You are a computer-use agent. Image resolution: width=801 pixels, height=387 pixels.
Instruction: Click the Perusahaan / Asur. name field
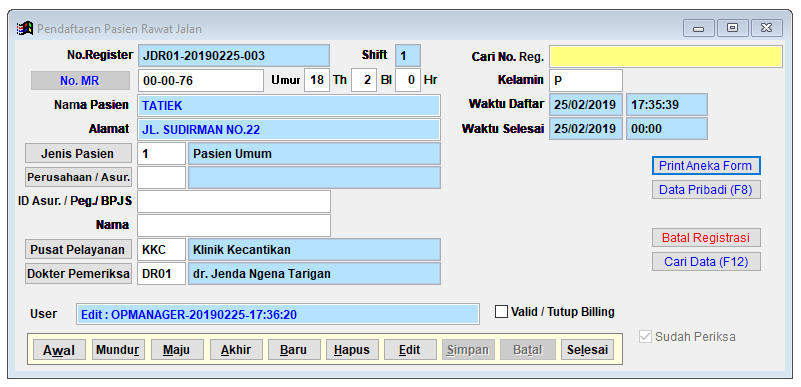314,178
